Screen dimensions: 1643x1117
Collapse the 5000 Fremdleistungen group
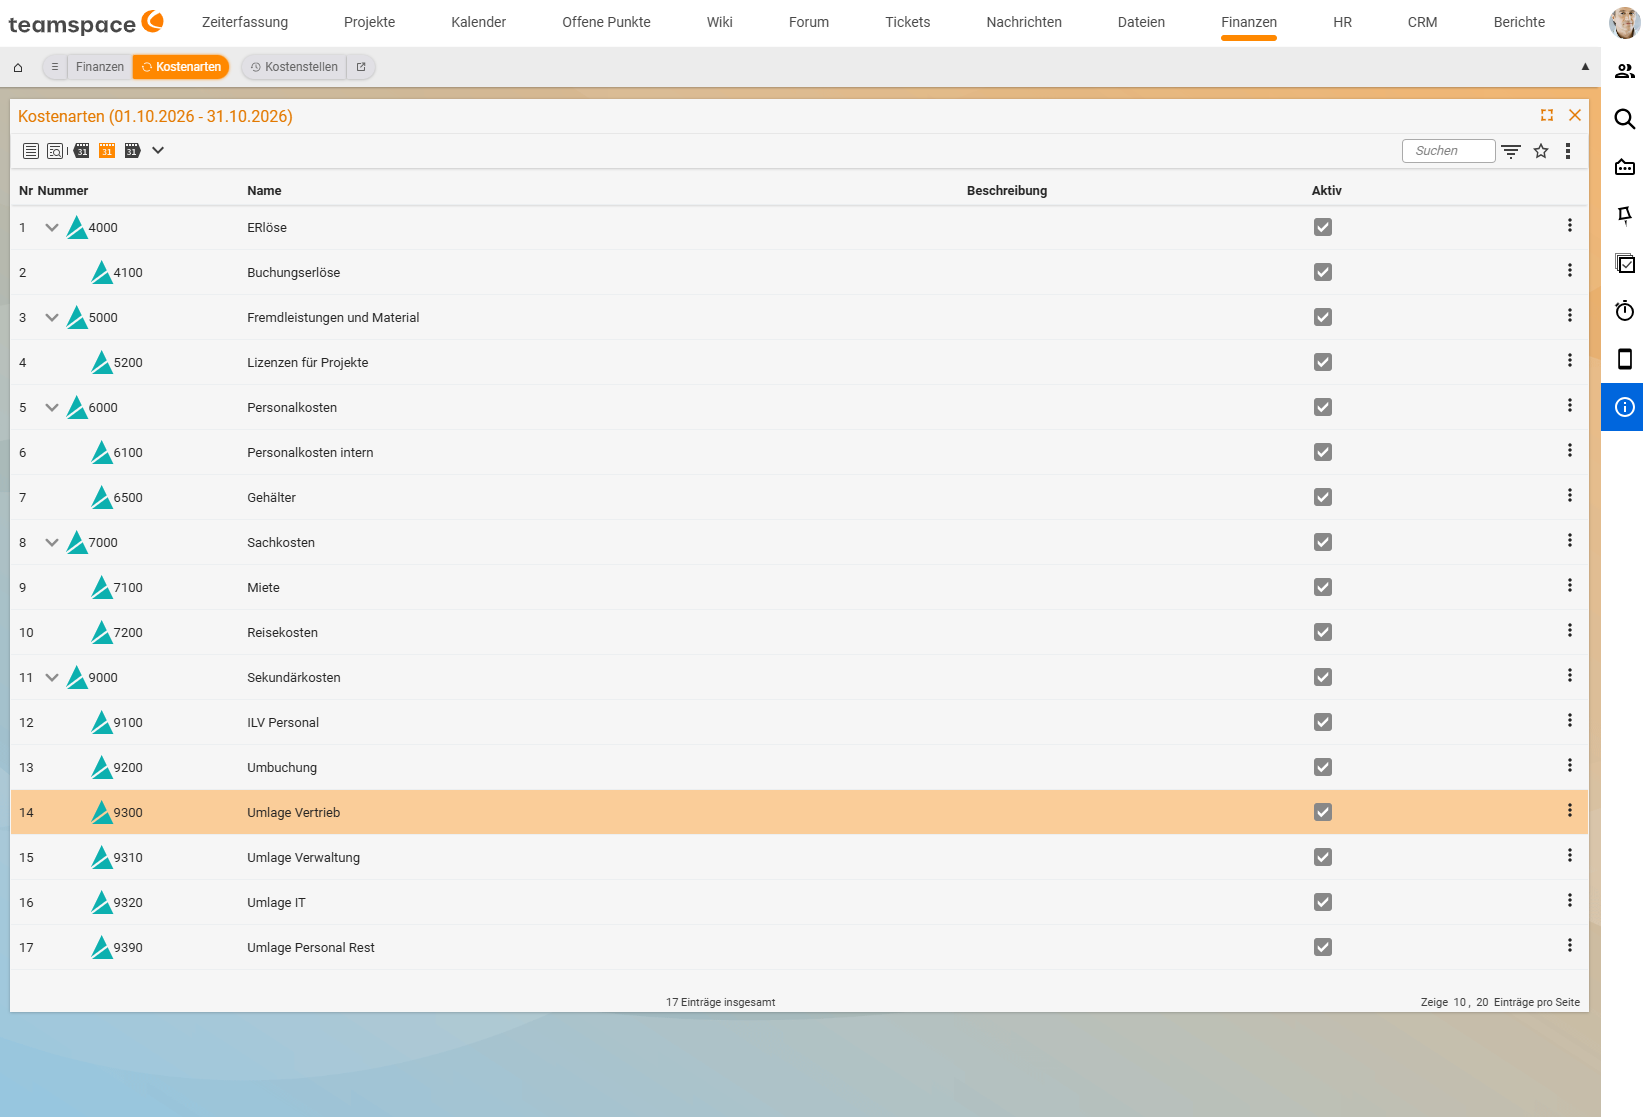[x=52, y=318]
